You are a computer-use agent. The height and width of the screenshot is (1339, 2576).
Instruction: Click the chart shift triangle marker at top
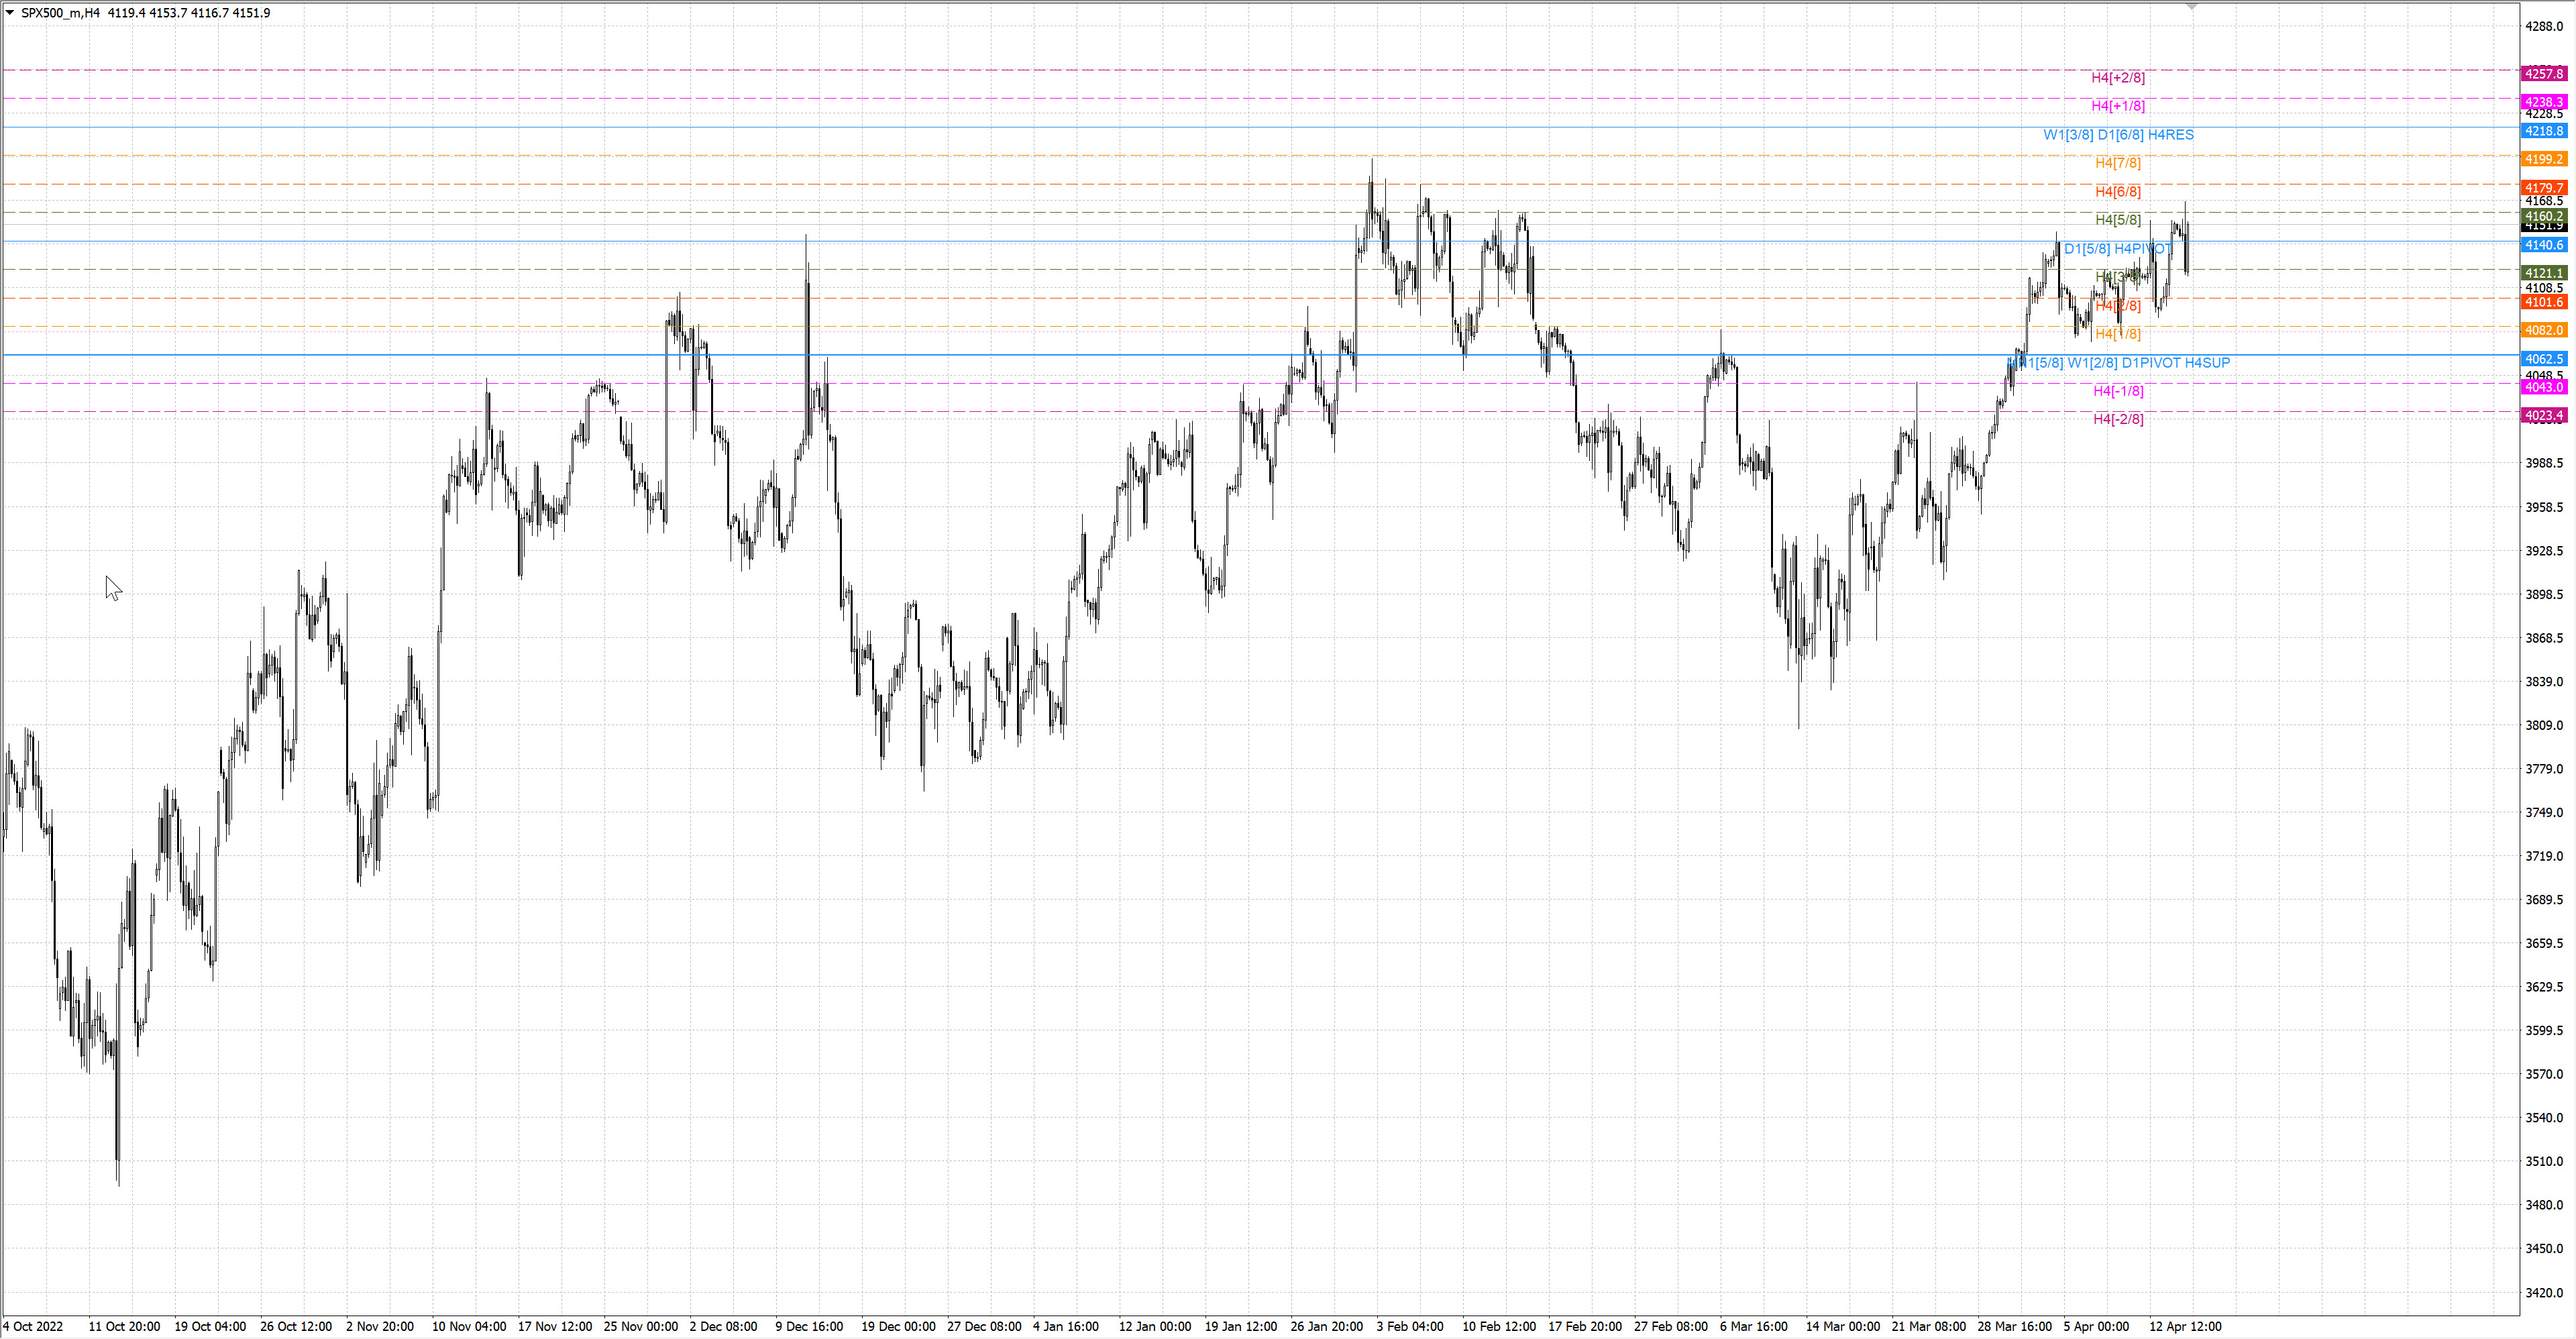point(2192,7)
